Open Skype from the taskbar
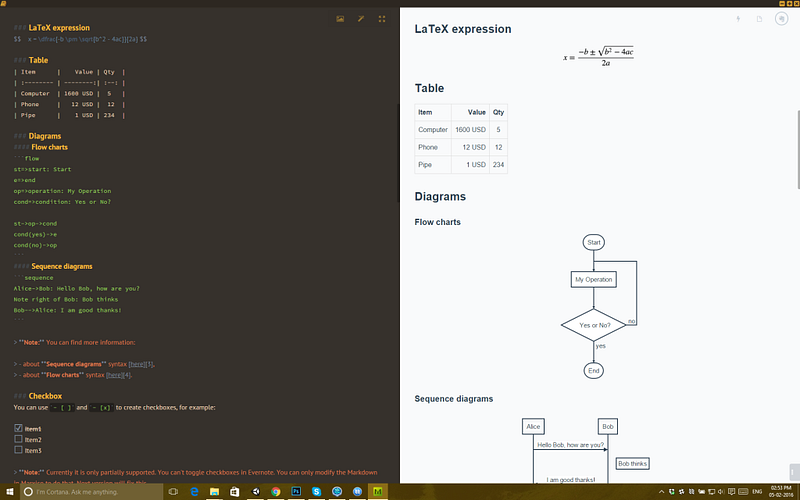The image size is (800, 500). point(316,492)
